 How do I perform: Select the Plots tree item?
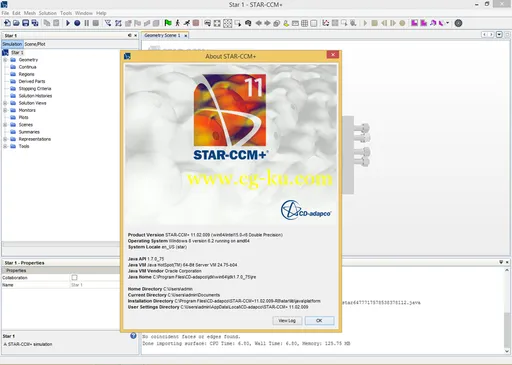point(23,117)
